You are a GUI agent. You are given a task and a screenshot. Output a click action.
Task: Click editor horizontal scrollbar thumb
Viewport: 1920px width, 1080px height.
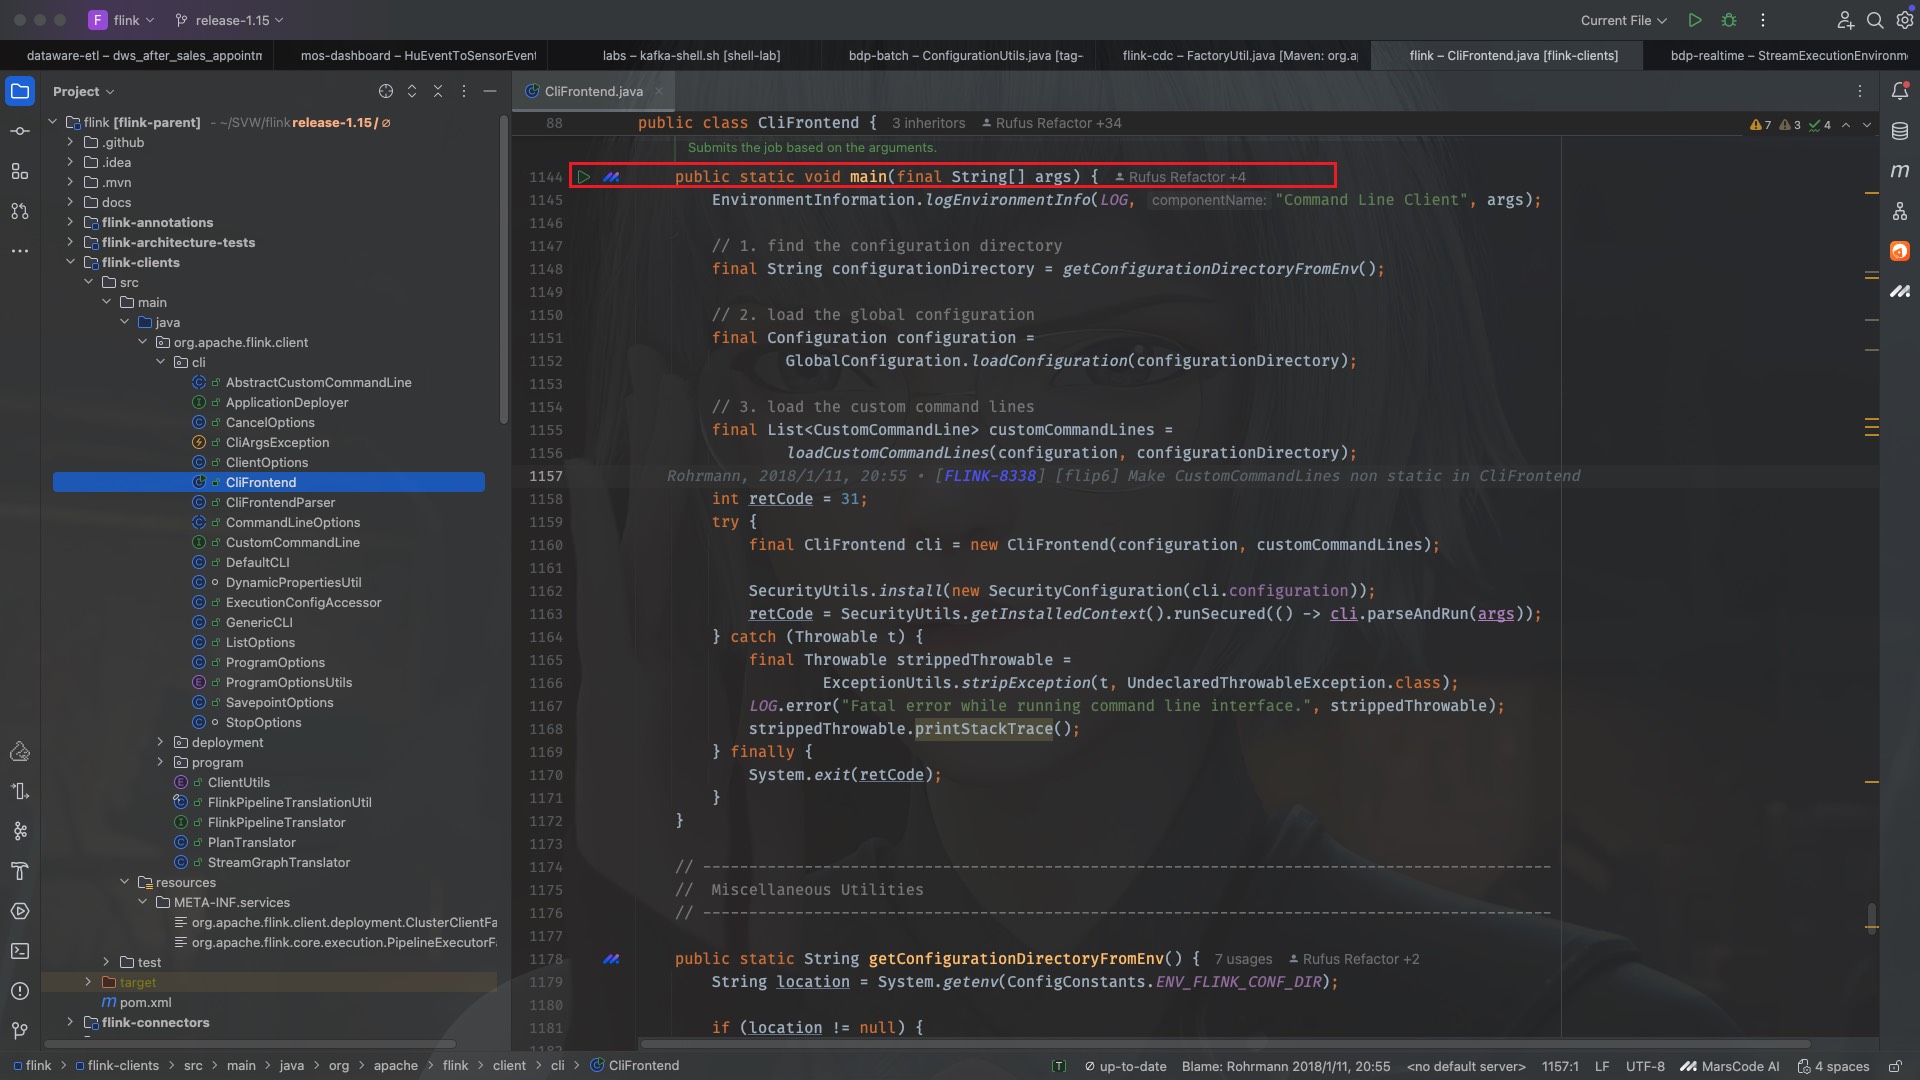point(1225,1044)
